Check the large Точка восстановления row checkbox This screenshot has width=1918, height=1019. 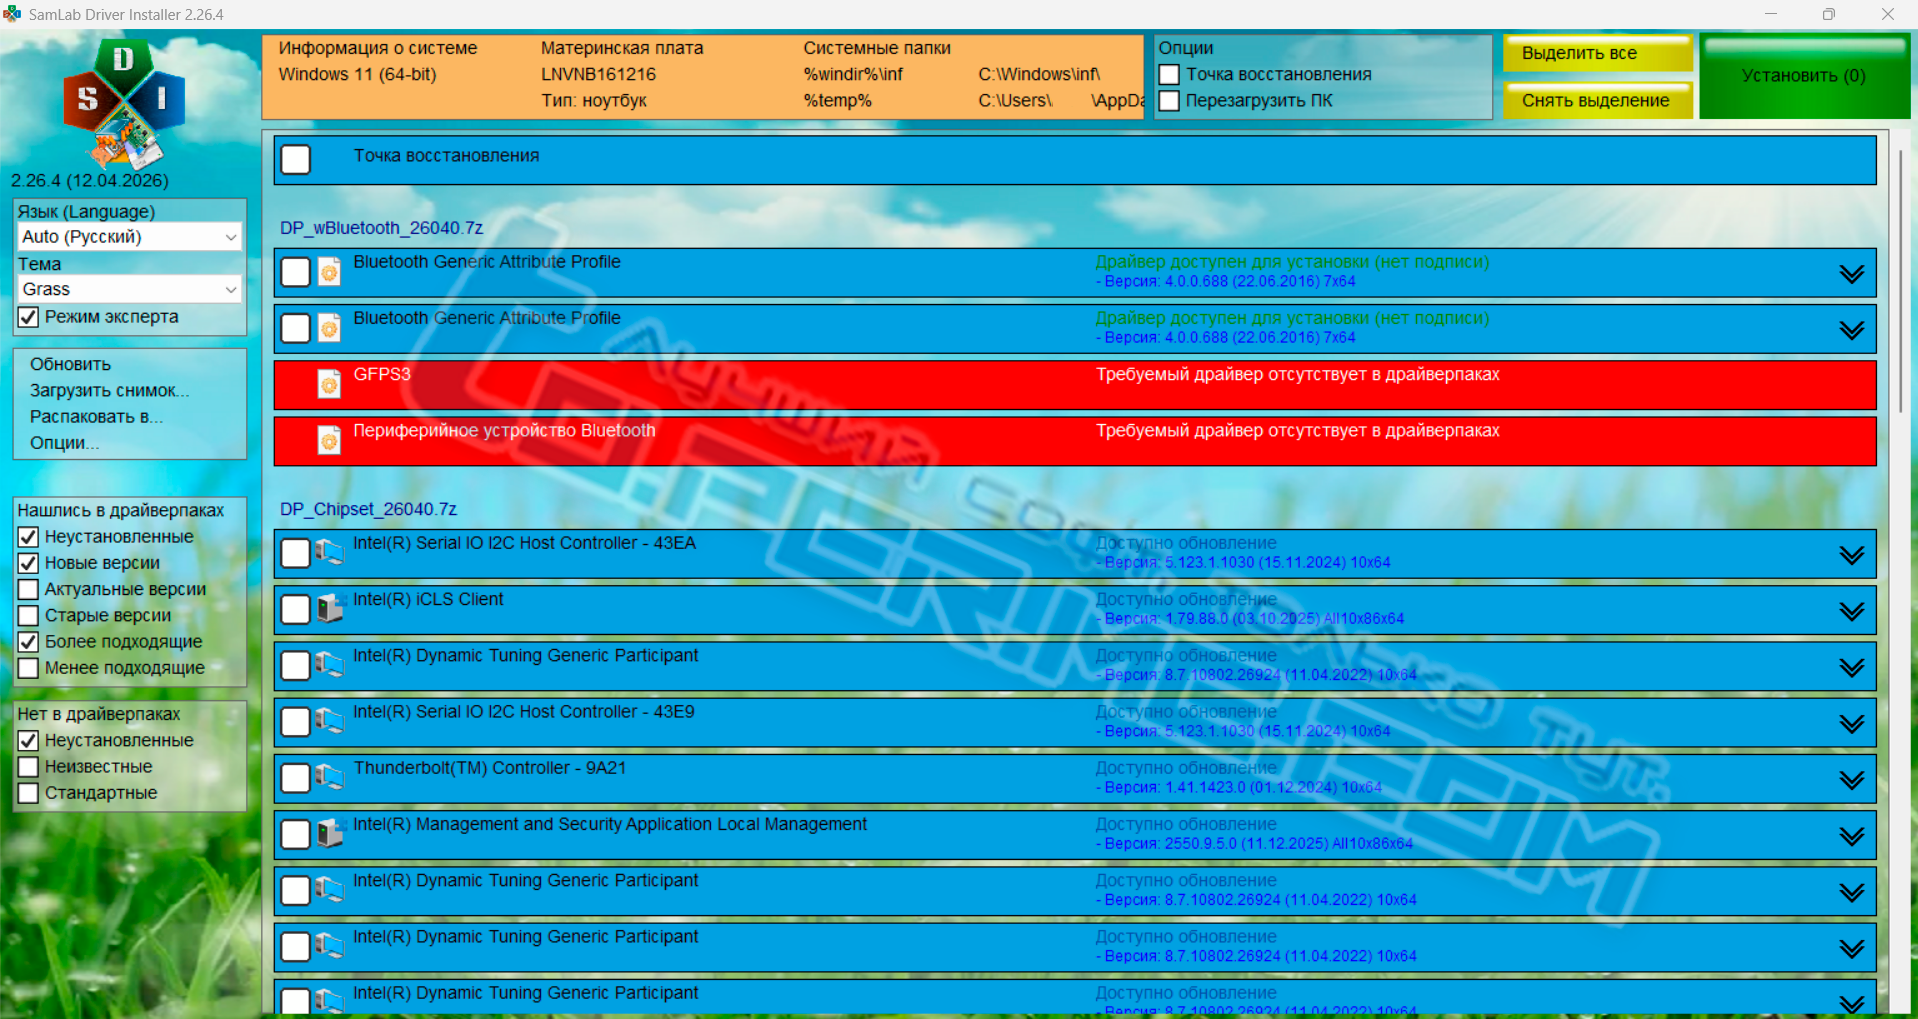pos(296,159)
